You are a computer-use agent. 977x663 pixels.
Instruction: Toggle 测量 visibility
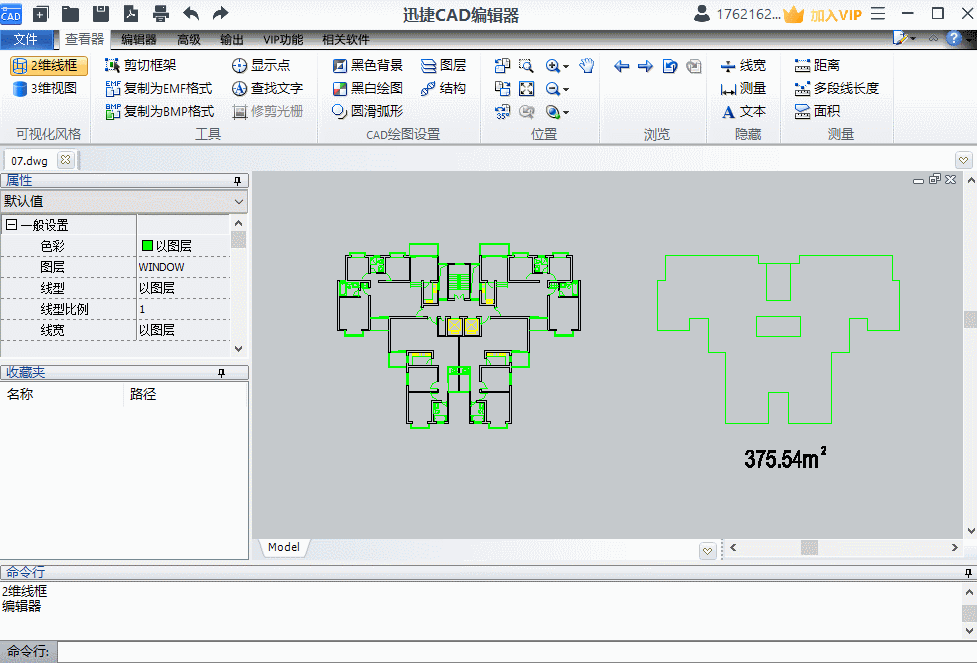743,88
